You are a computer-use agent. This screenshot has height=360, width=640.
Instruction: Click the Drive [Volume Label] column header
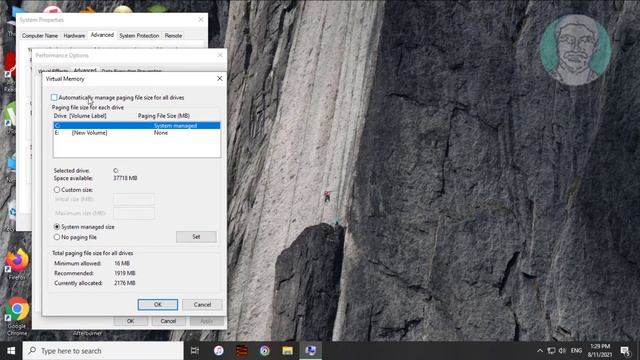pos(80,116)
